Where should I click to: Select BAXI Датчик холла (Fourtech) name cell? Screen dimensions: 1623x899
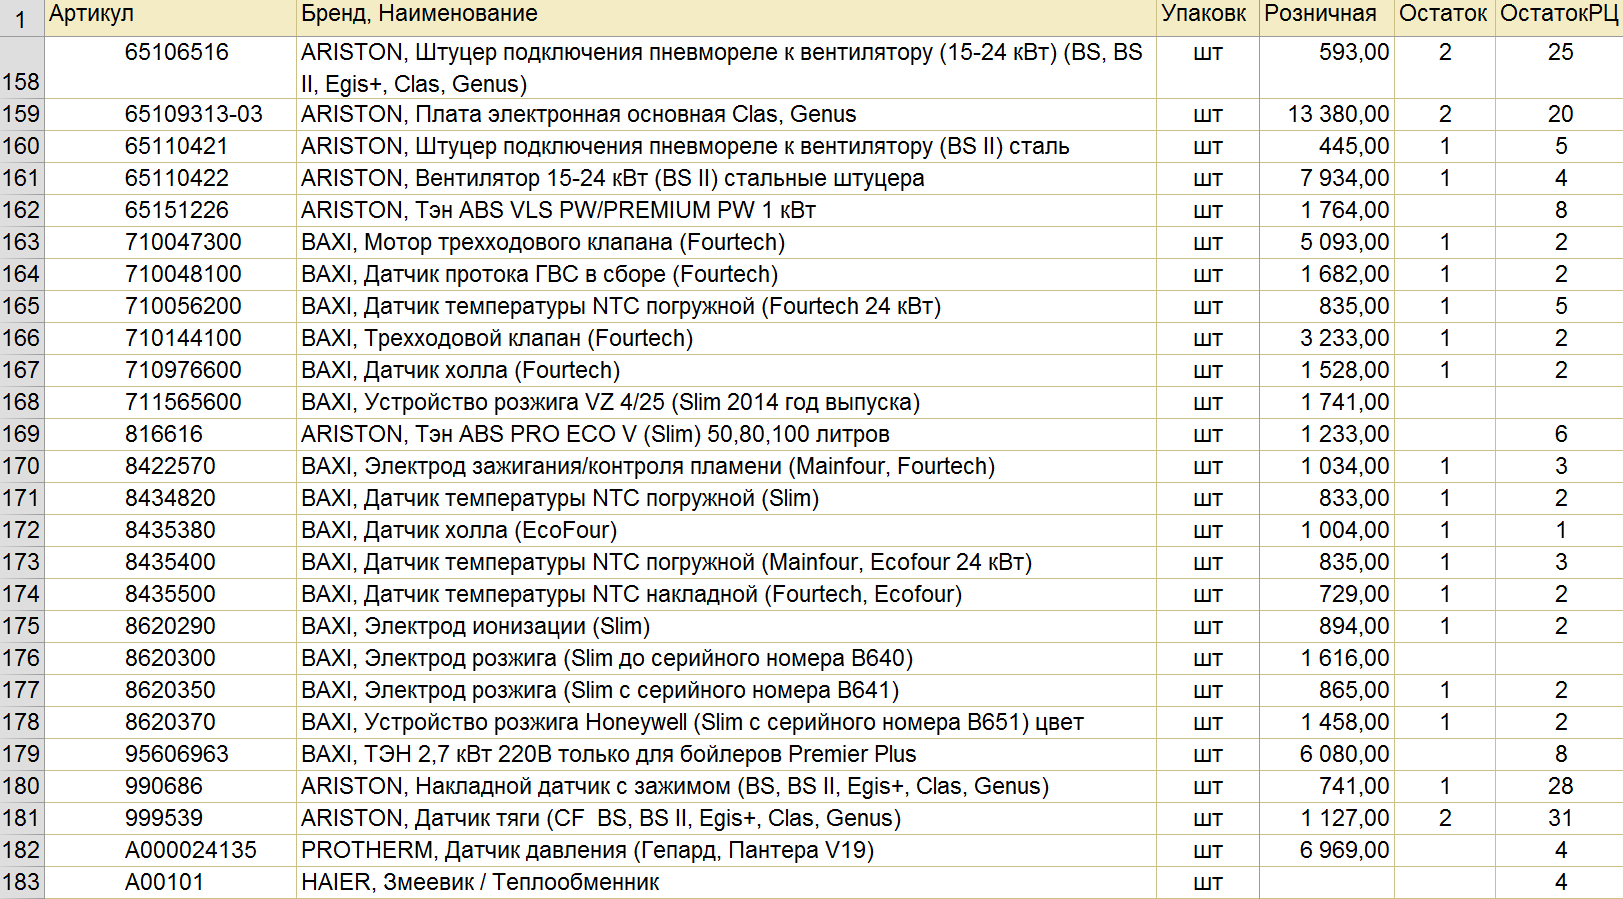(x=726, y=370)
